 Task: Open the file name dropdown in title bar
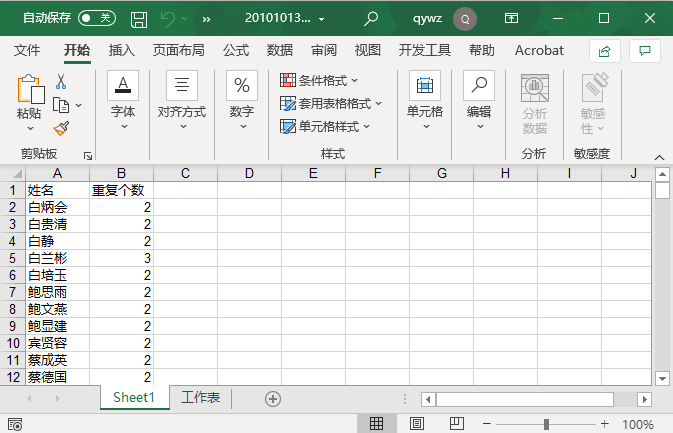click(321, 19)
